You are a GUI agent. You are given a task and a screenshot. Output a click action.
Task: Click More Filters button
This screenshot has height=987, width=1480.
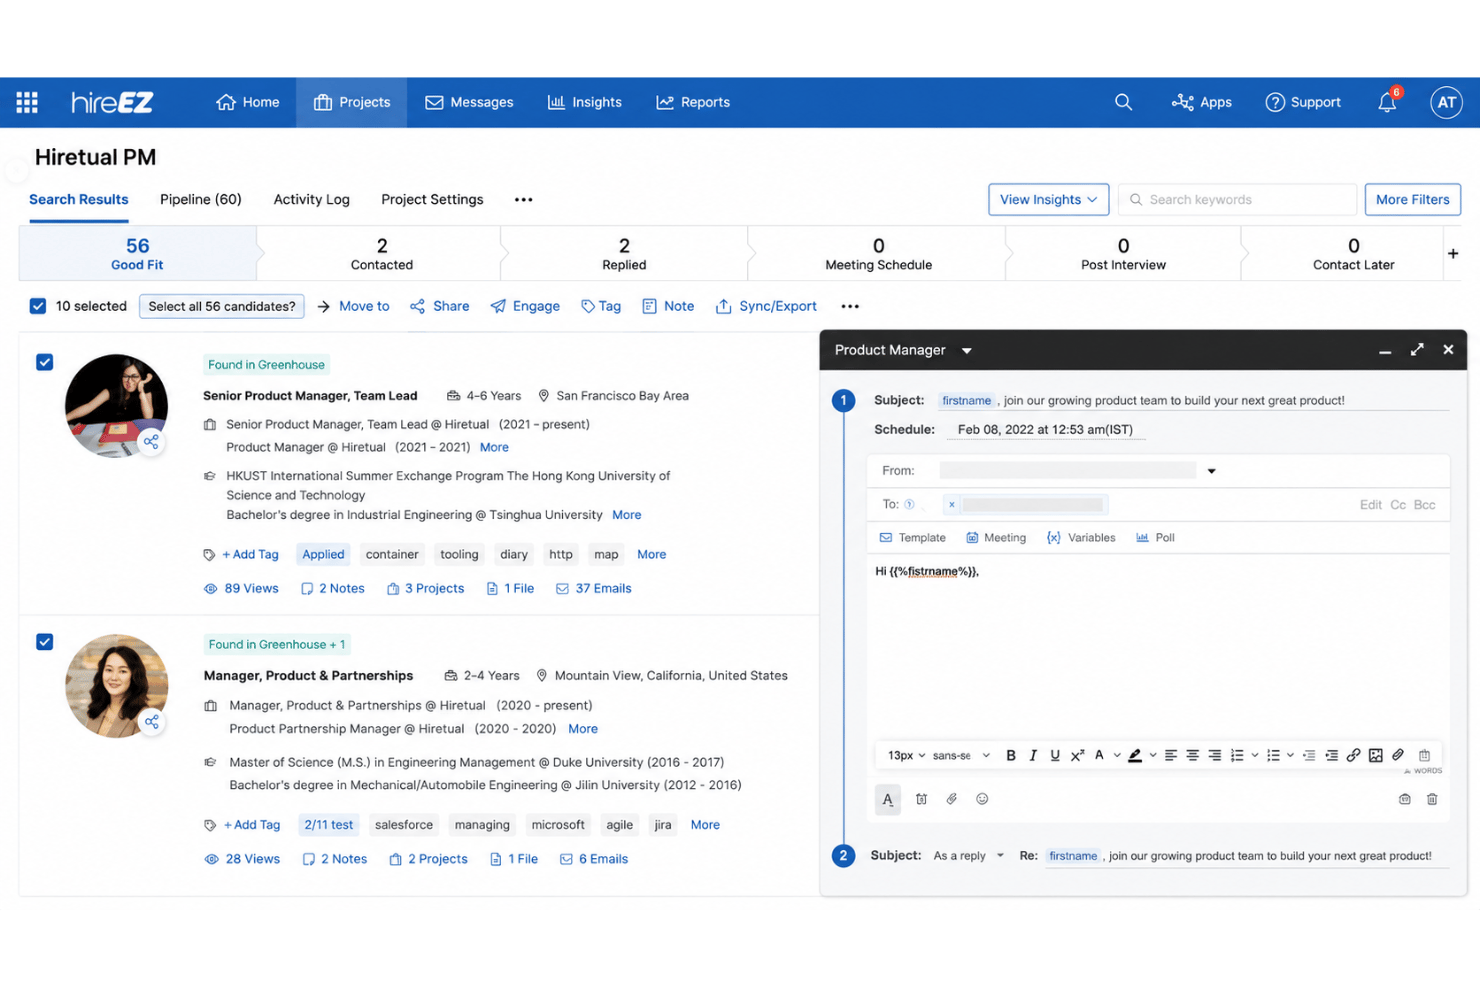click(1412, 199)
